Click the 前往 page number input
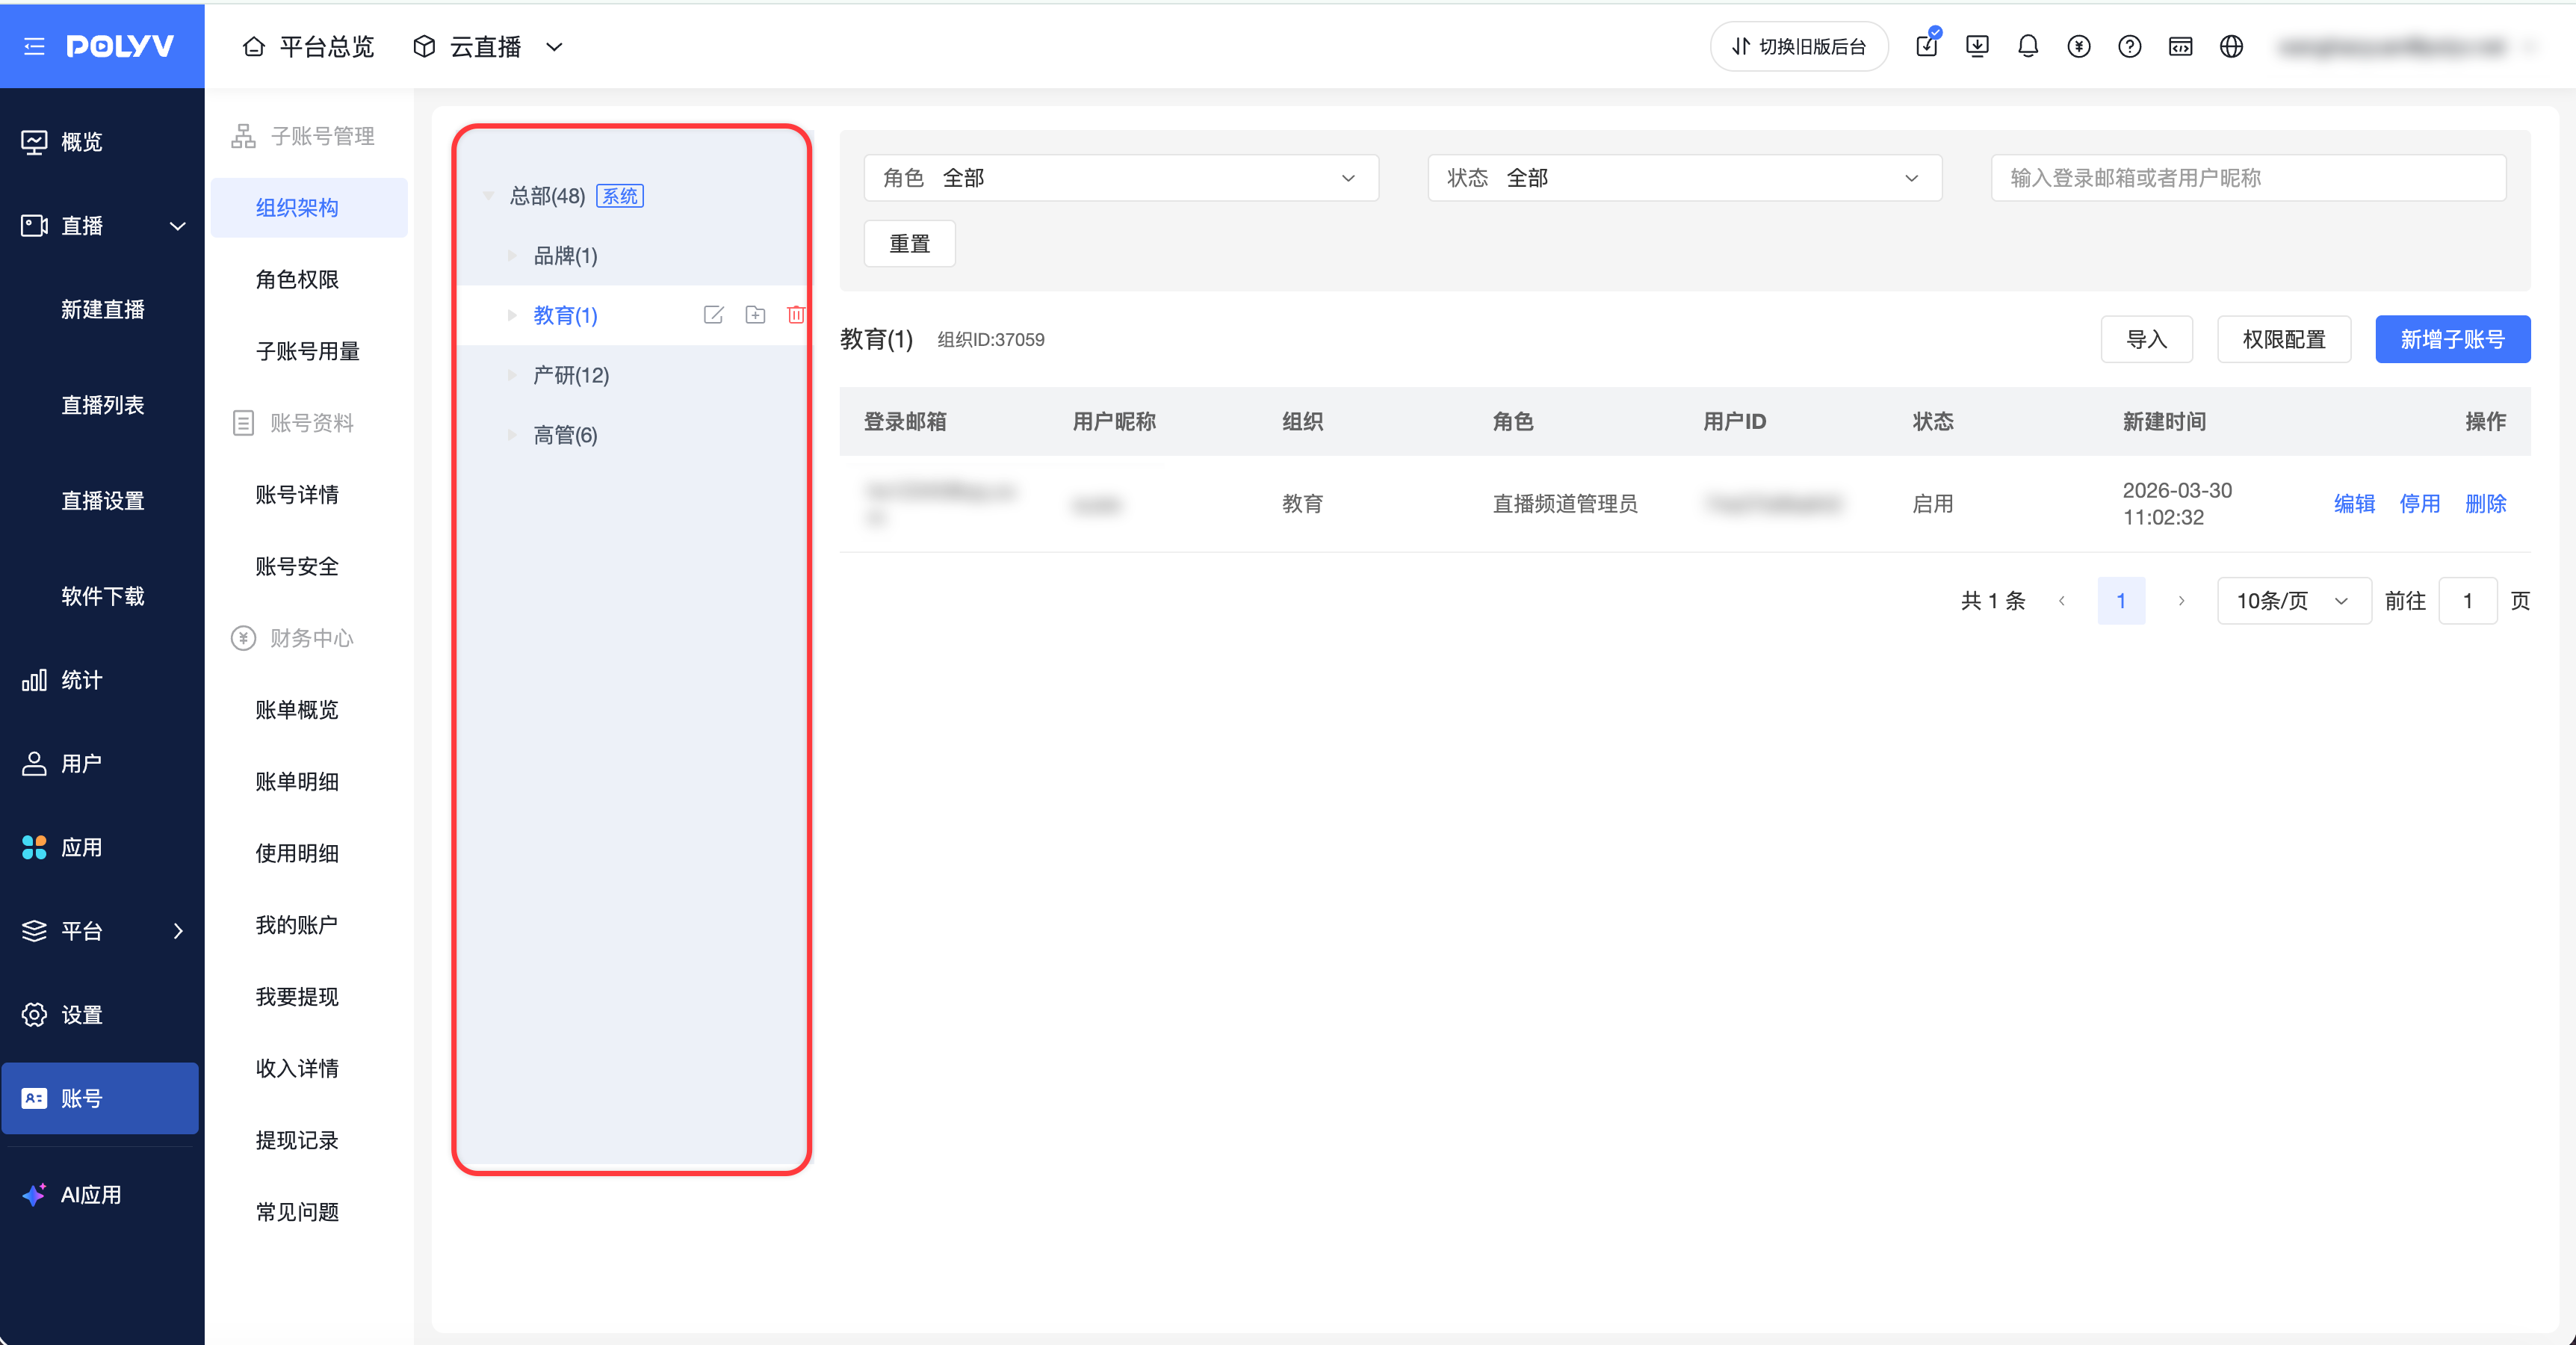Image resolution: width=2576 pixels, height=1345 pixels. coord(2468,601)
